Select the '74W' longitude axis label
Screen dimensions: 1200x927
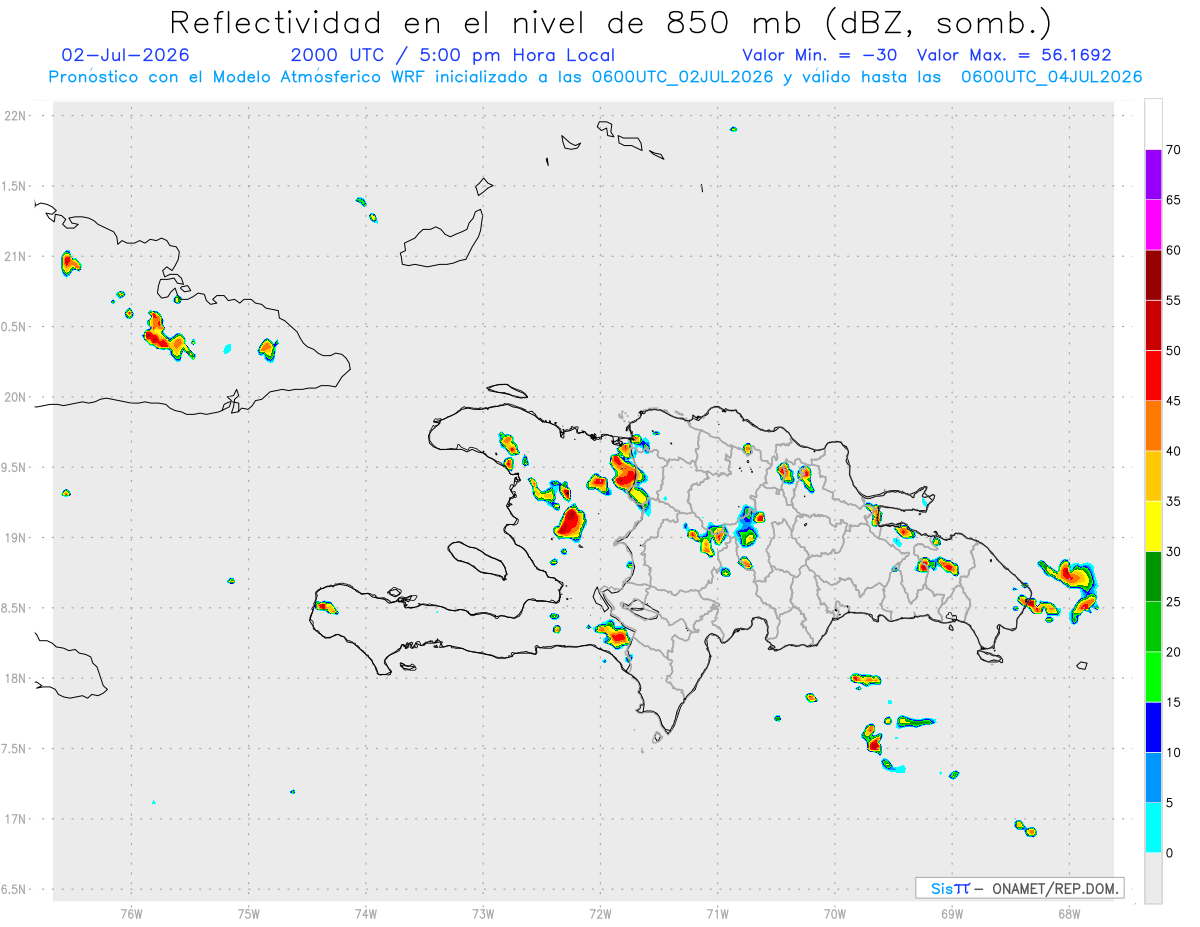[x=365, y=913]
